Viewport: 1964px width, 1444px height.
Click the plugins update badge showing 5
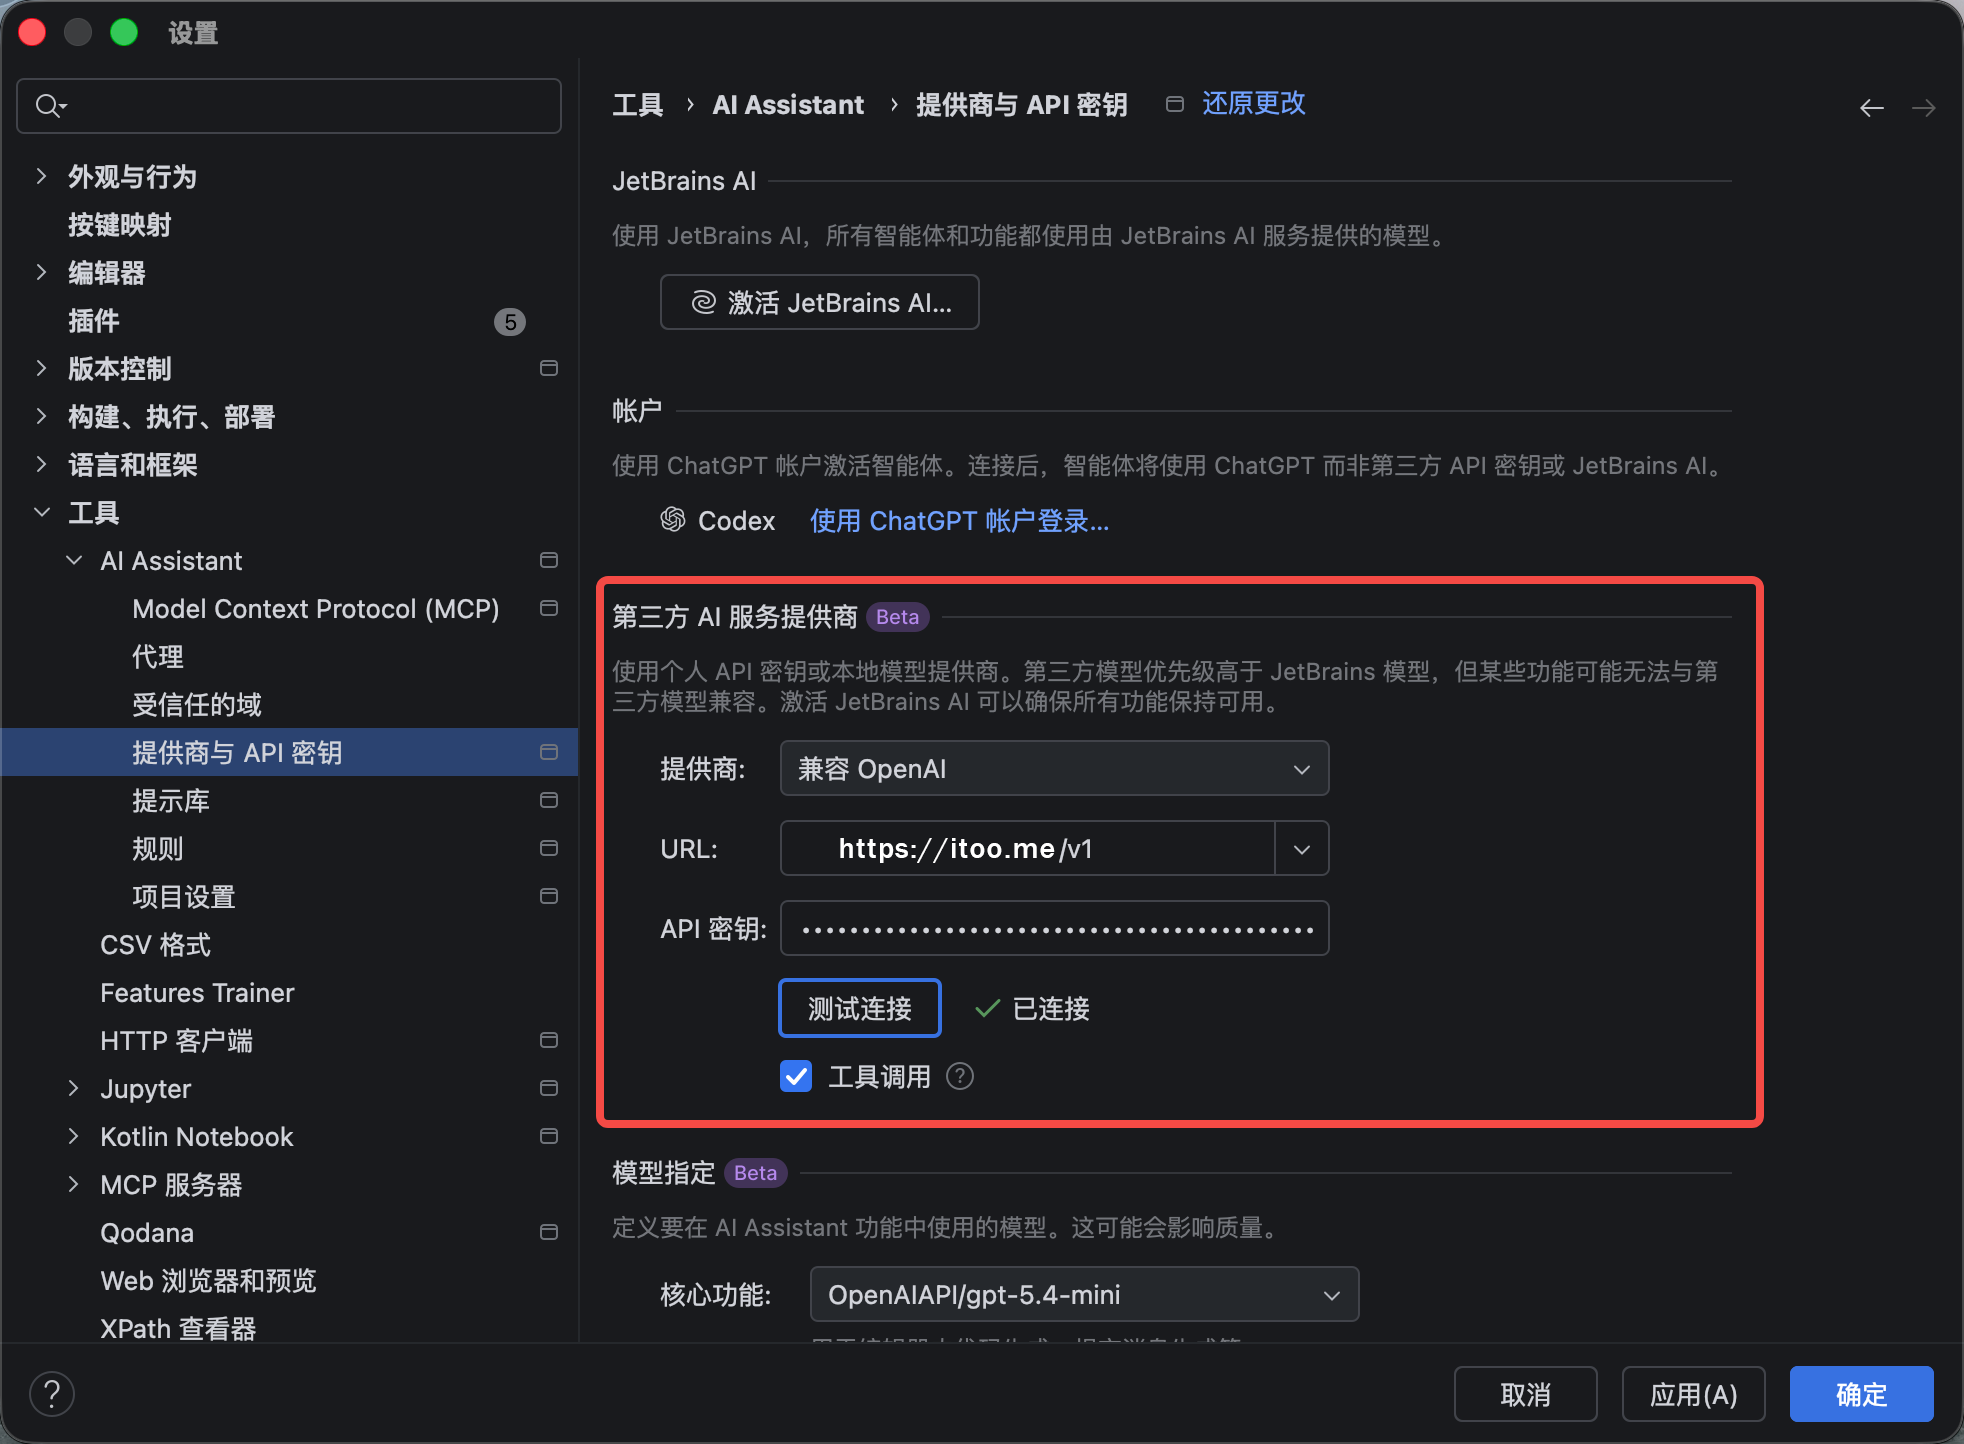coord(510,322)
